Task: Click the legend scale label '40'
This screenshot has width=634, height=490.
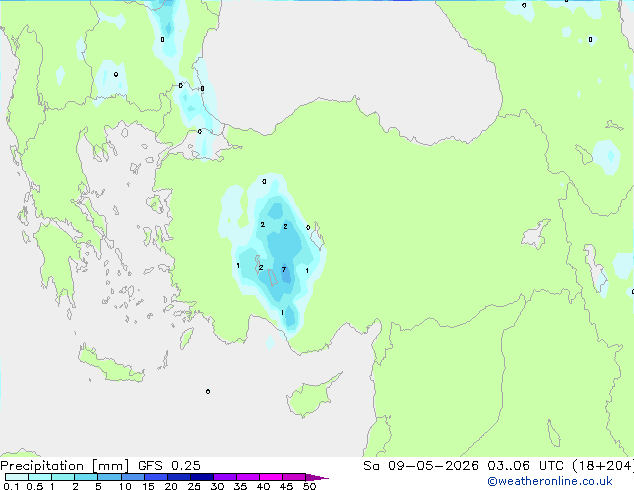Action: pos(263,486)
